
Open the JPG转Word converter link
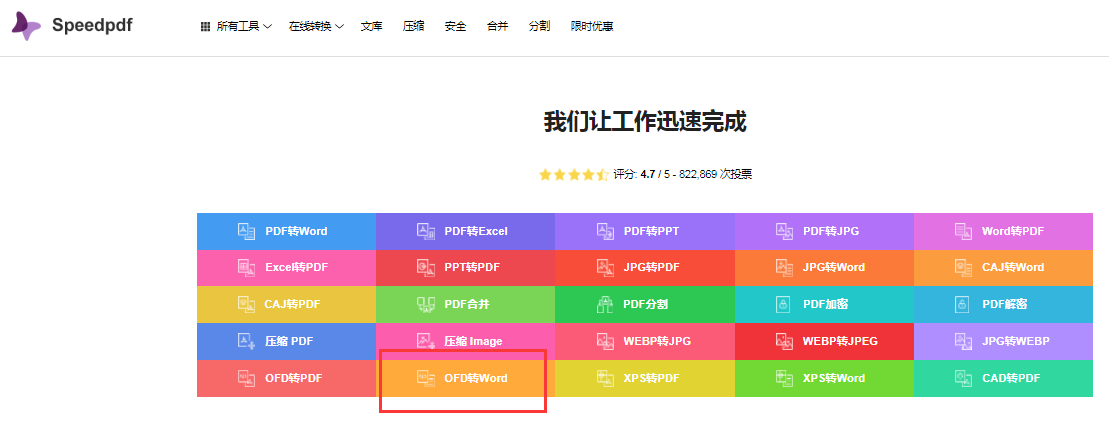pos(824,268)
